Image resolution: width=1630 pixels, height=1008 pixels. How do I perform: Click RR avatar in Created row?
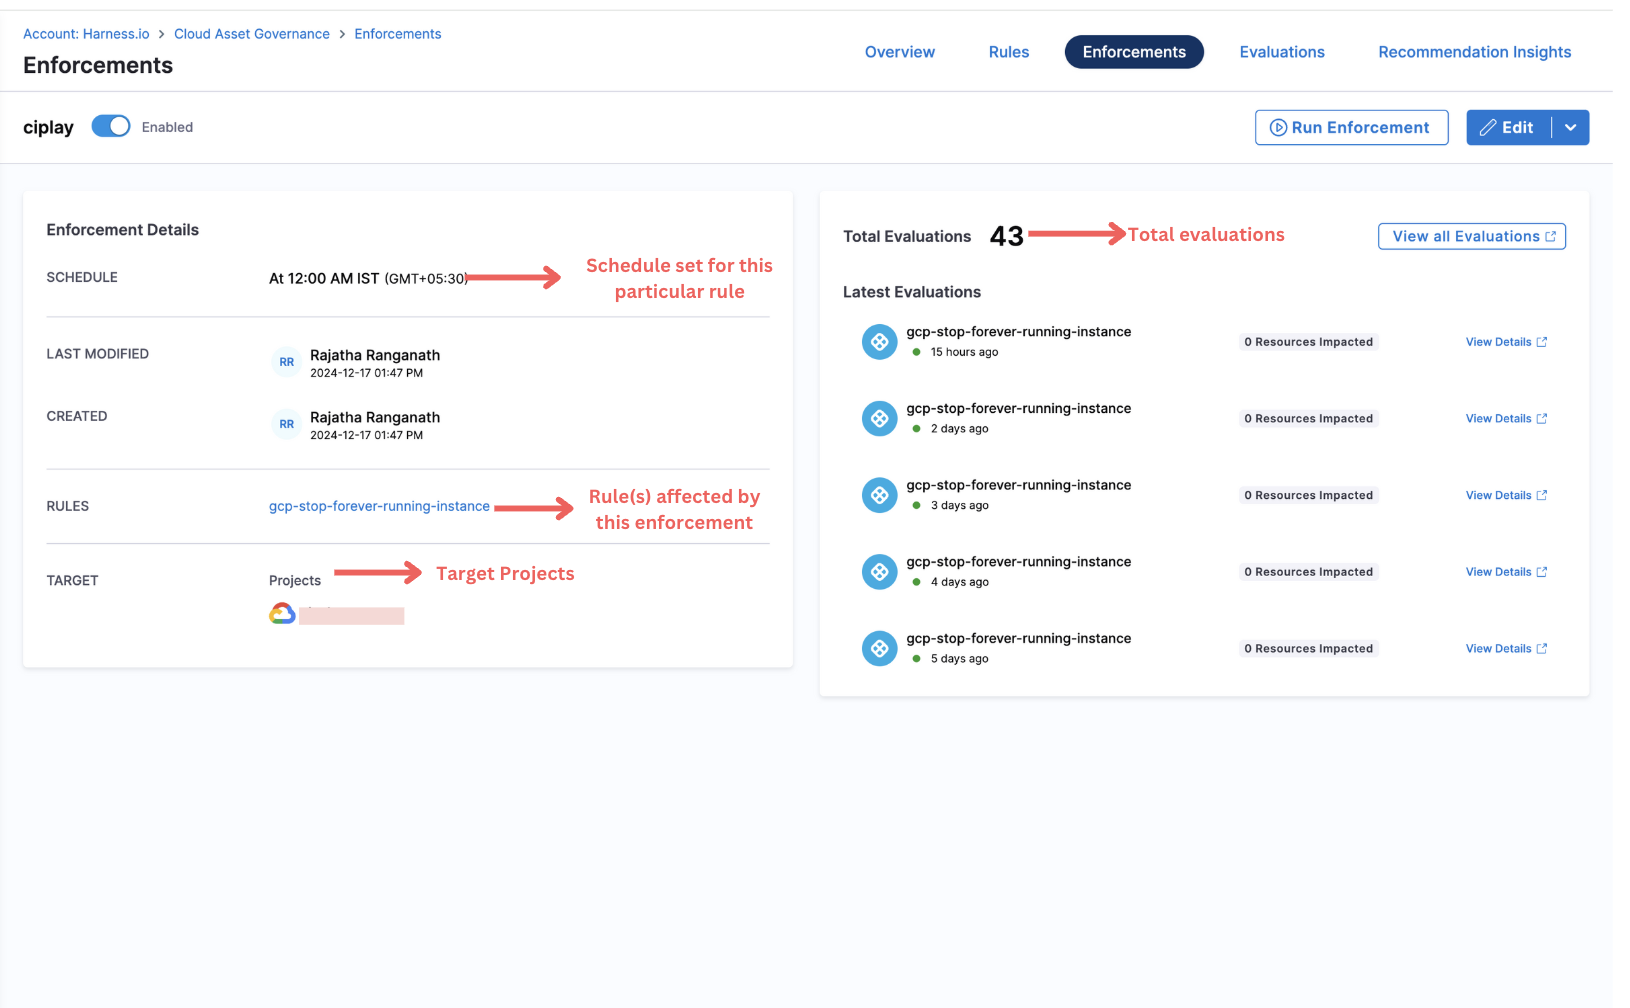(287, 424)
